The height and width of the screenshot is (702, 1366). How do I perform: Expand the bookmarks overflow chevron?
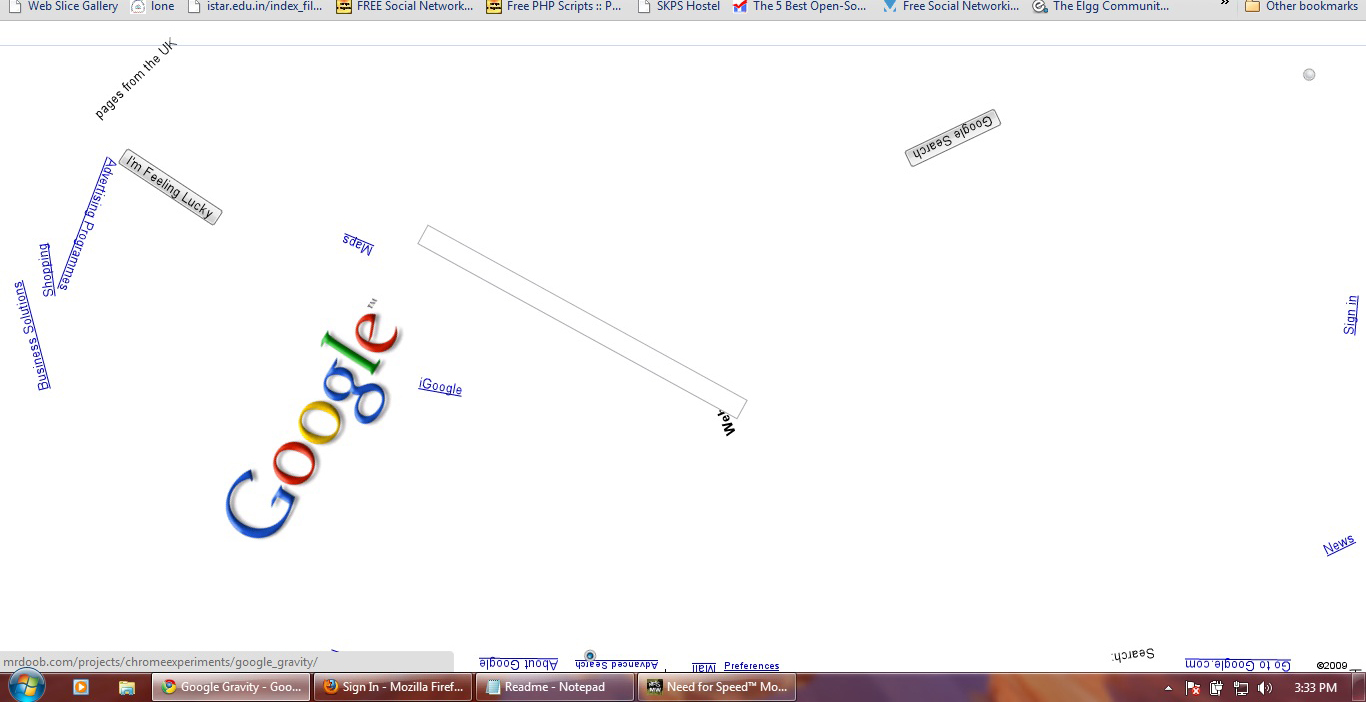click(1225, 5)
